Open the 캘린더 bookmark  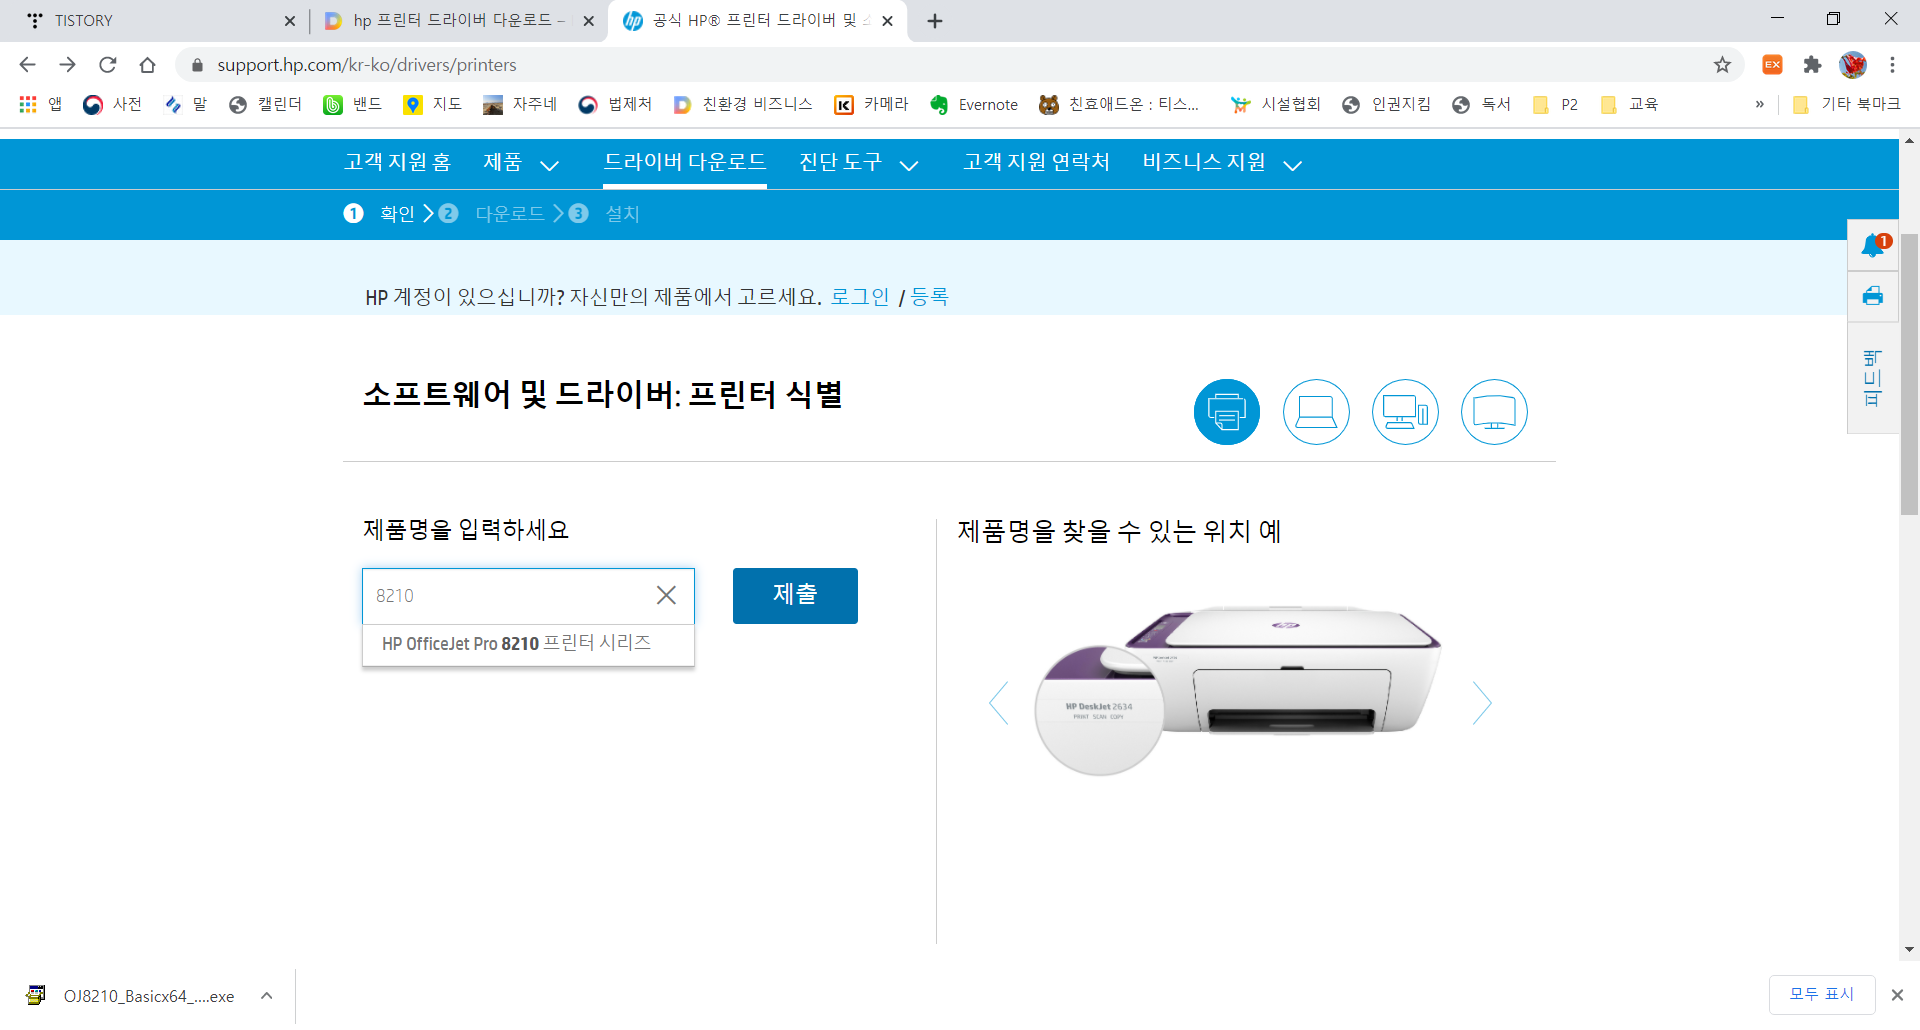(x=265, y=104)
